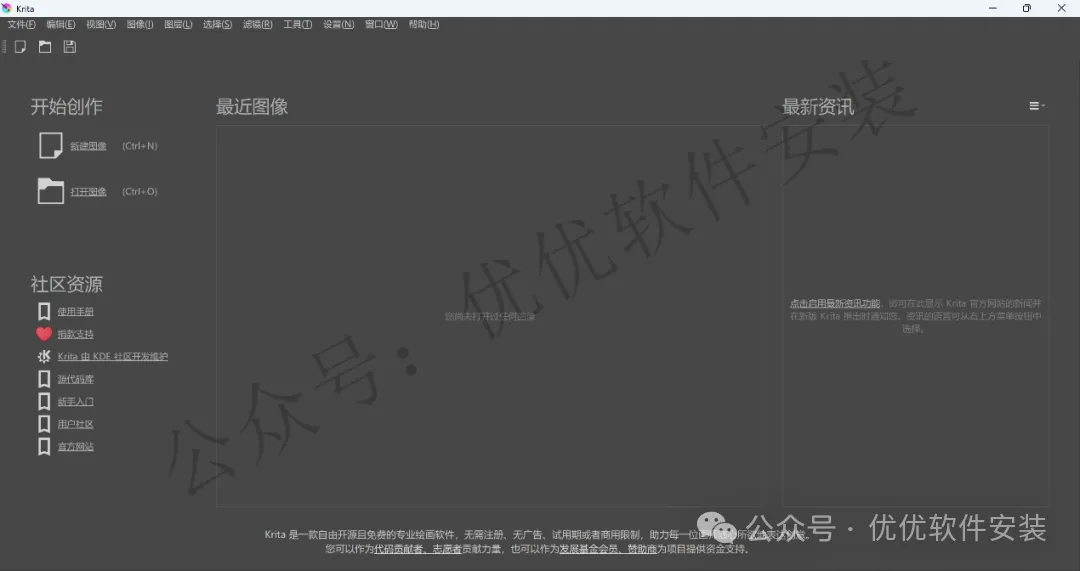Open the 工具(T) menu
The width and height of the screenshot is (1080, 571).
pos(298,24)
